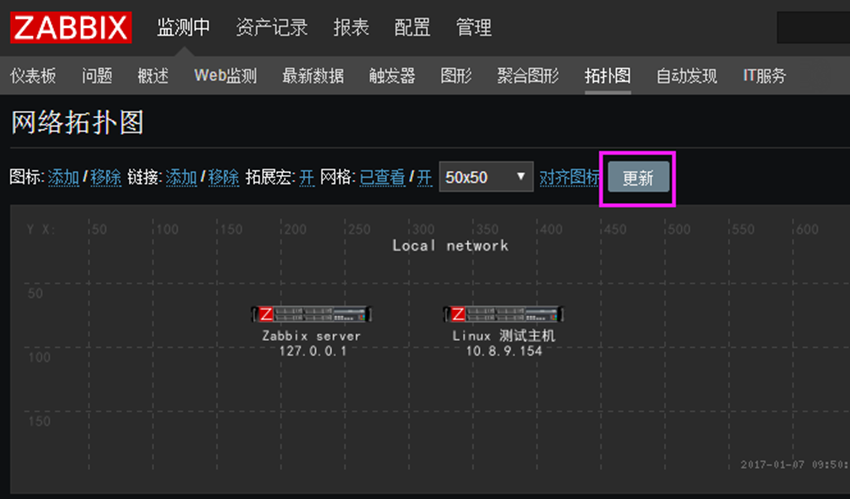Click the 127.0.0.1 address text
Screen dimensions: 850x499
coord(312,351)
